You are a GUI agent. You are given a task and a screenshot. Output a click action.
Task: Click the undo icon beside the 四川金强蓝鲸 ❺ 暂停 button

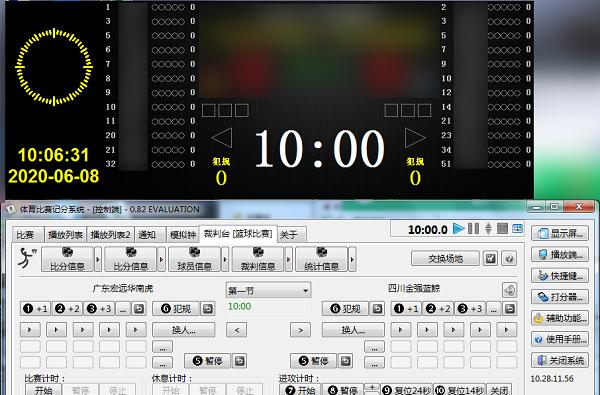[346, 361]
